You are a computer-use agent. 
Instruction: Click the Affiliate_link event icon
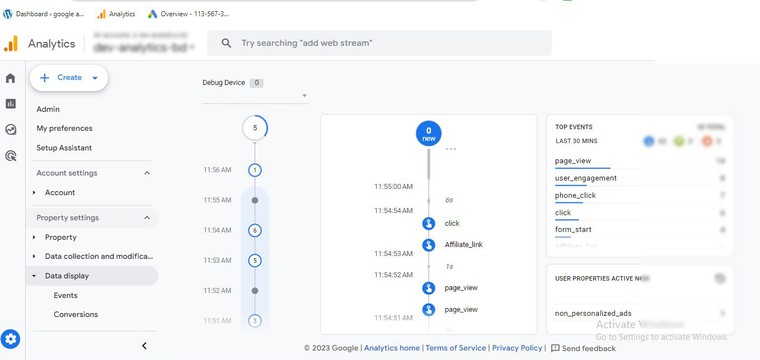click(428, 245)
